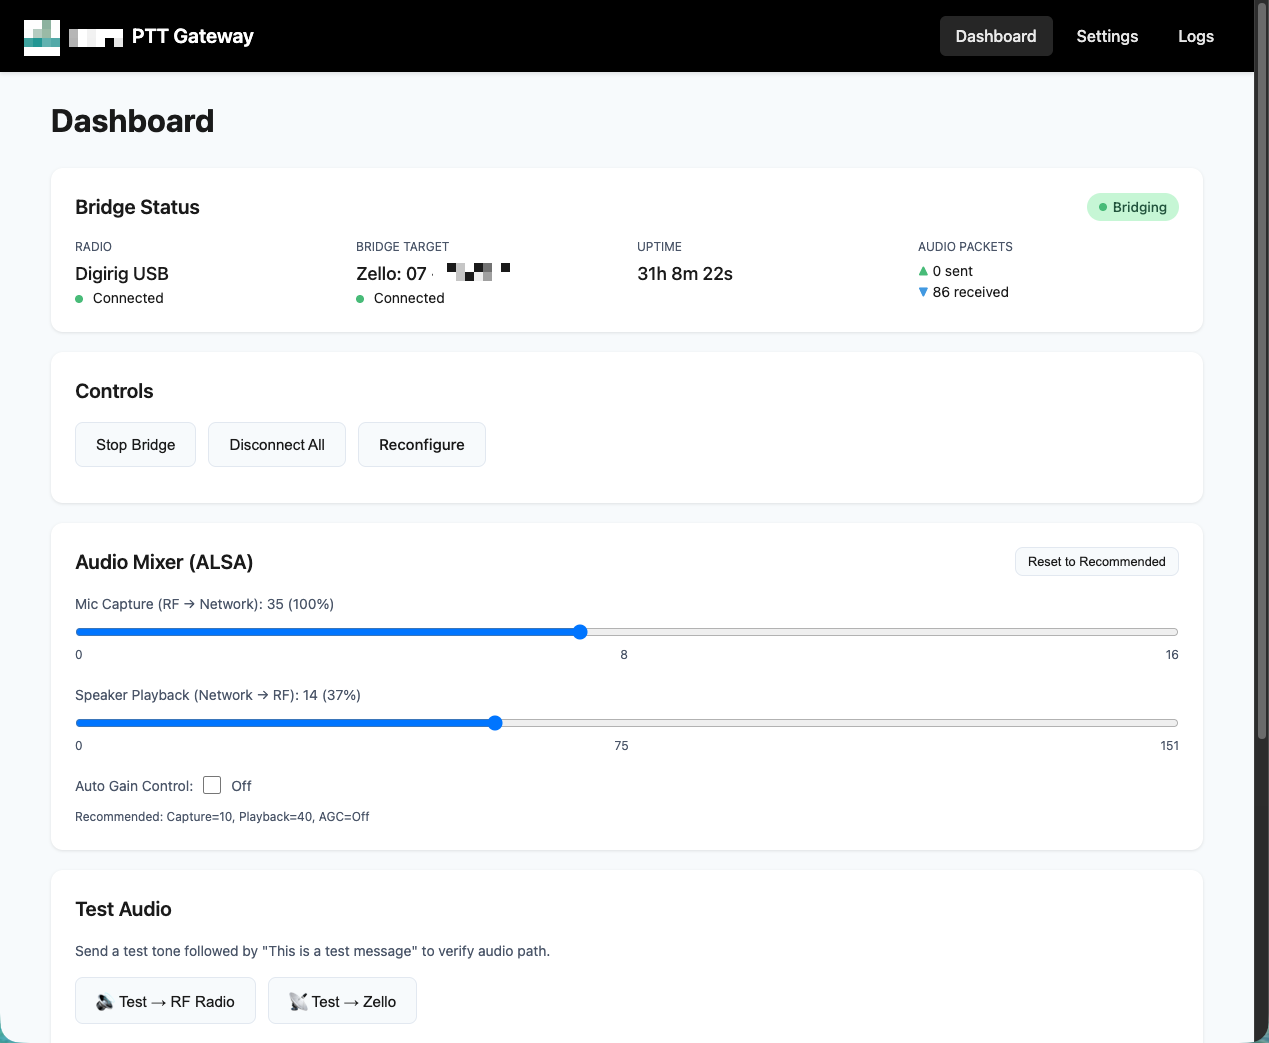The height and width of the screenshot is (1043, 1269).
Task: Enable Auto Gain Control checkbox
Action: 211,785
